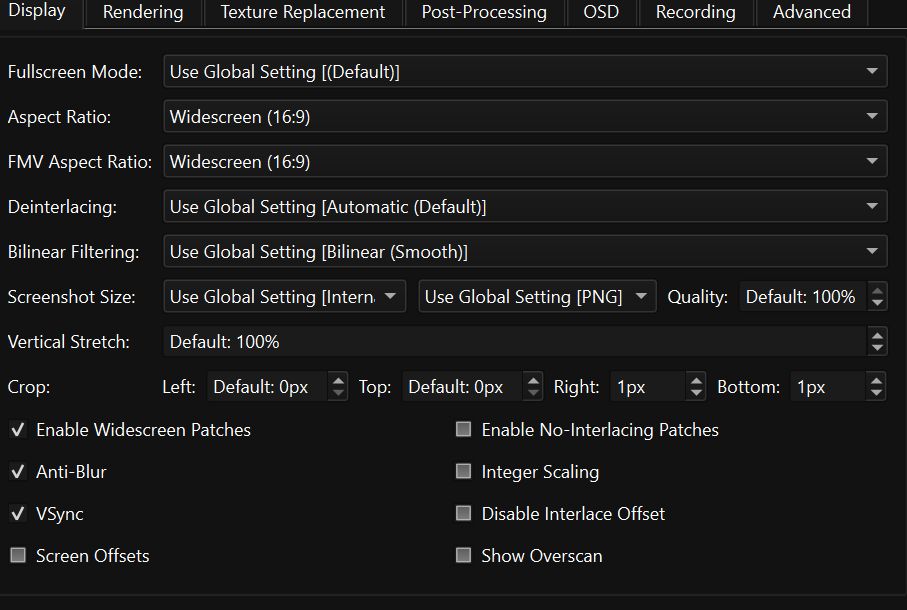Viewport: 907px width, 610px height.
Task: Open the Screenshot Size dropdown
Action: (x=284, y=296)
